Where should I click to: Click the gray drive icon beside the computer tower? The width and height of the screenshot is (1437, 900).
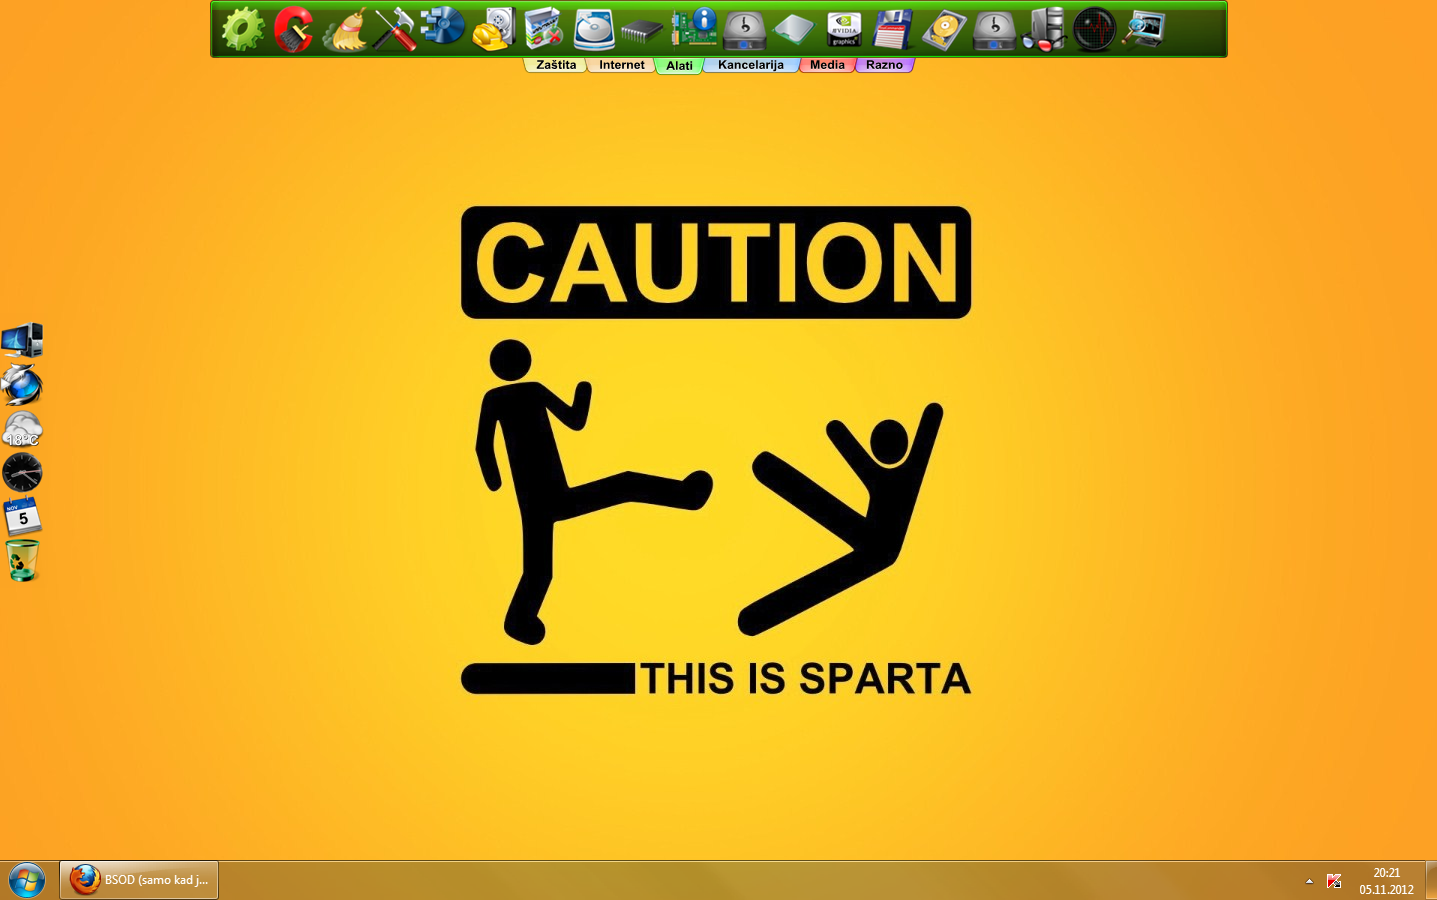[994, 29]
